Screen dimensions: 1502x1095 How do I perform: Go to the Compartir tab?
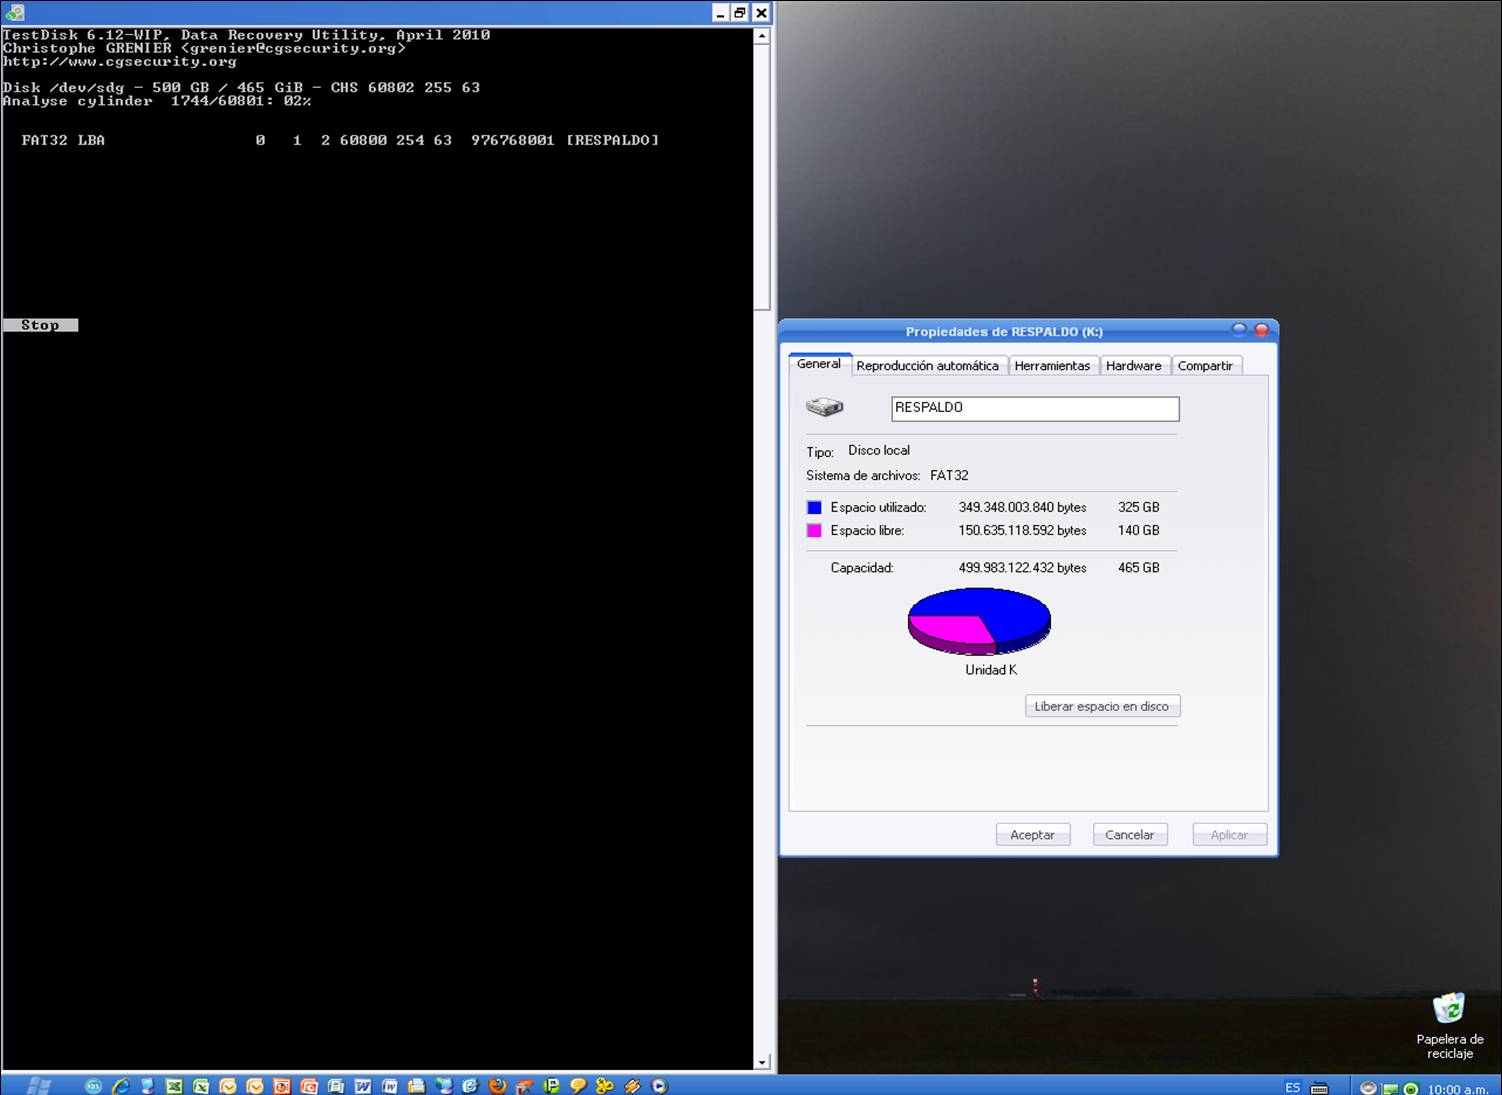point(1205,366)
